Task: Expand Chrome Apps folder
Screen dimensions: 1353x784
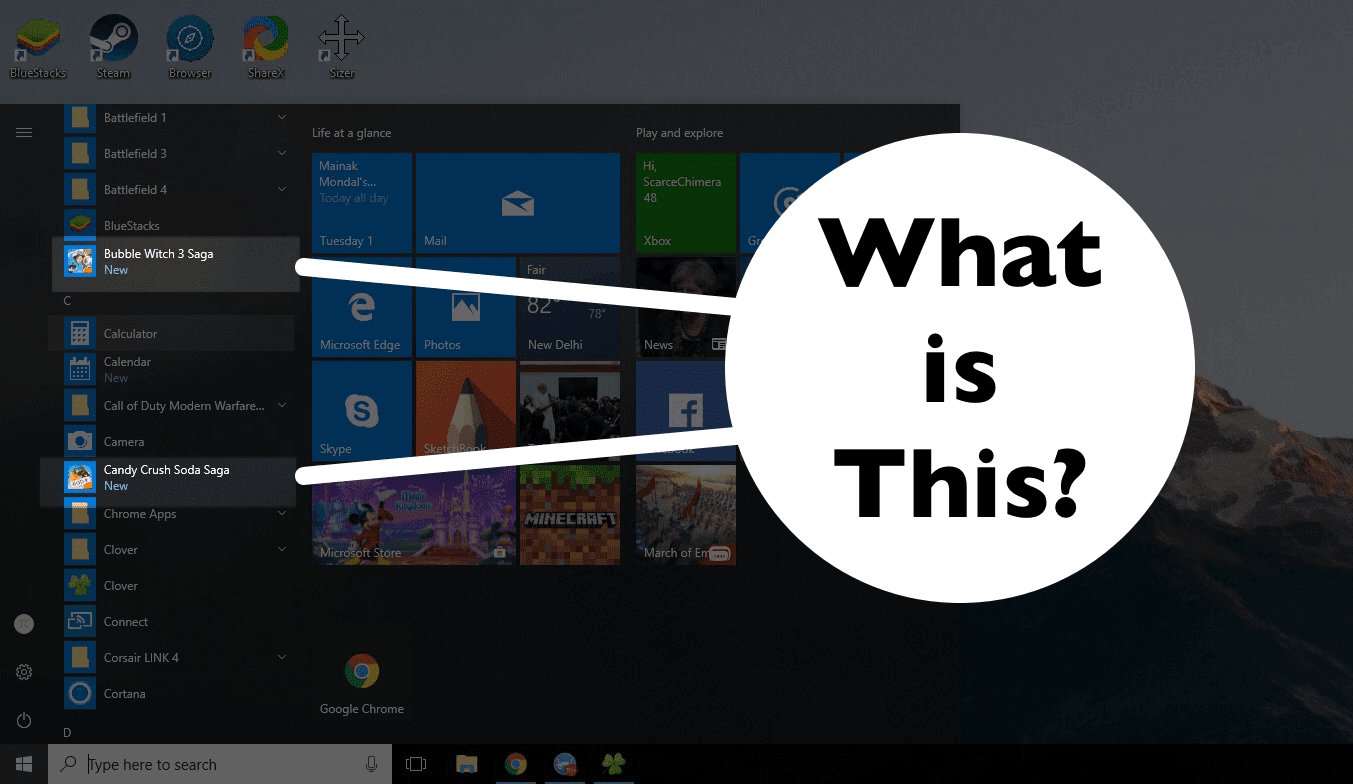Action: [282, 514]
